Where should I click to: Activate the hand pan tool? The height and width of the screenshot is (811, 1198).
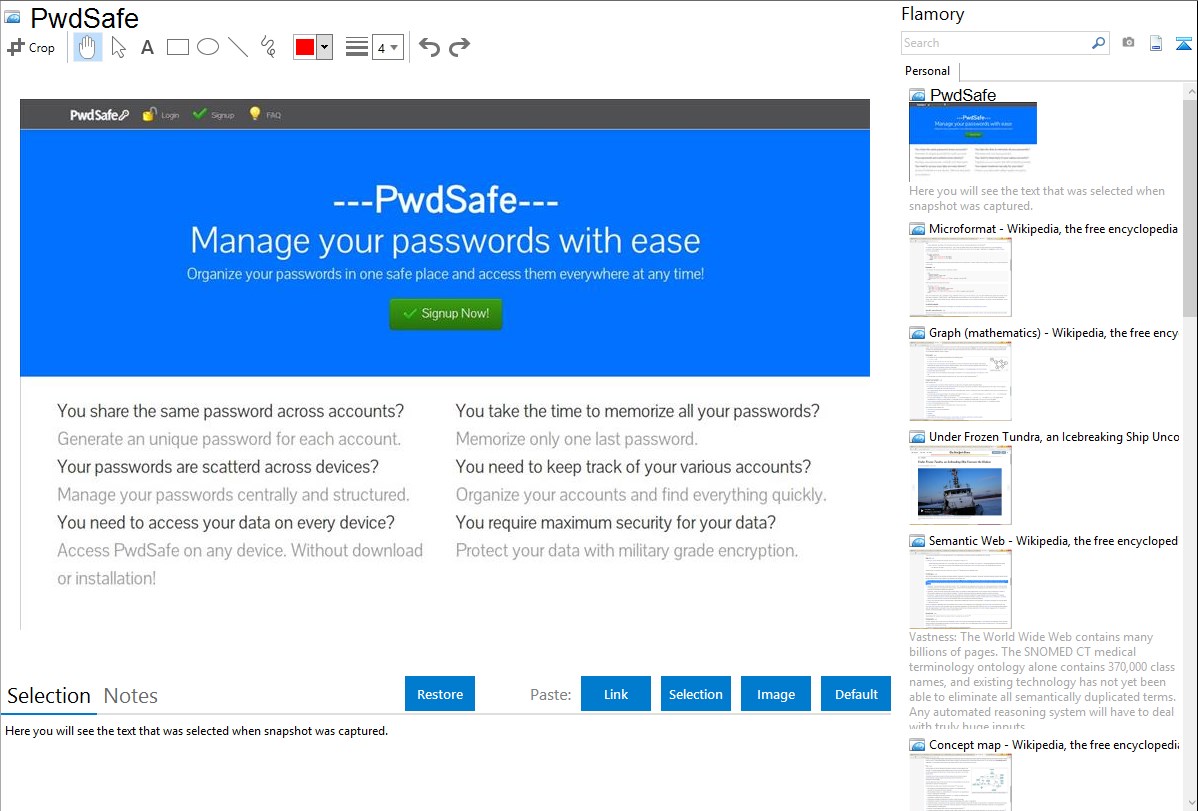coord(87,47)
